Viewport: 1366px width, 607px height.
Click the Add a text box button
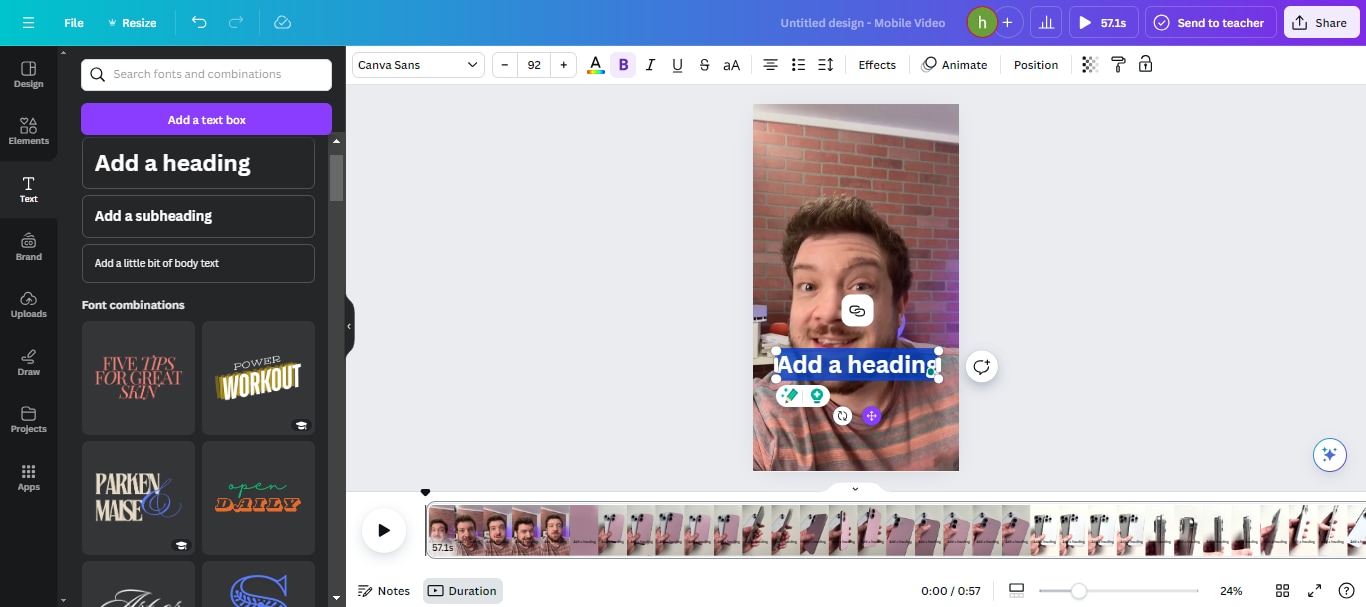tap(206, 119)
